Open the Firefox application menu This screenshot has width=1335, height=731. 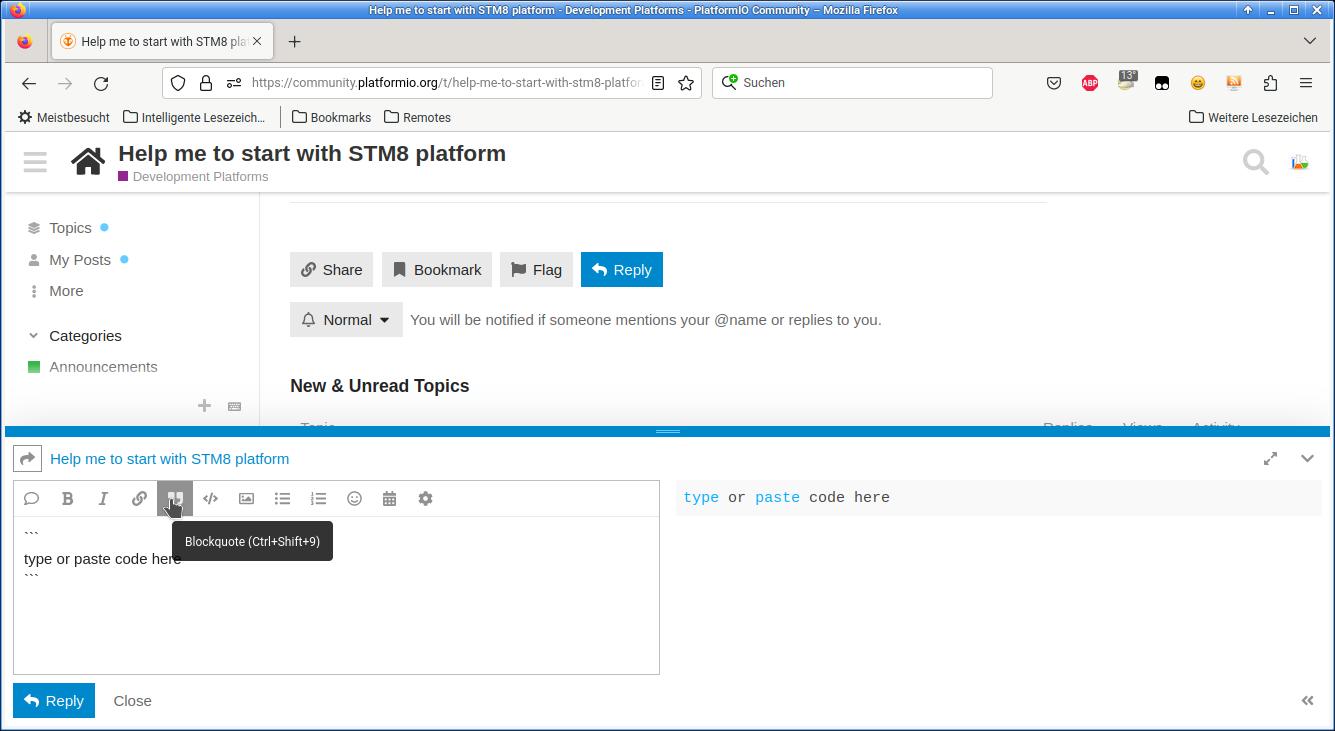click(x=1306, y=83)
